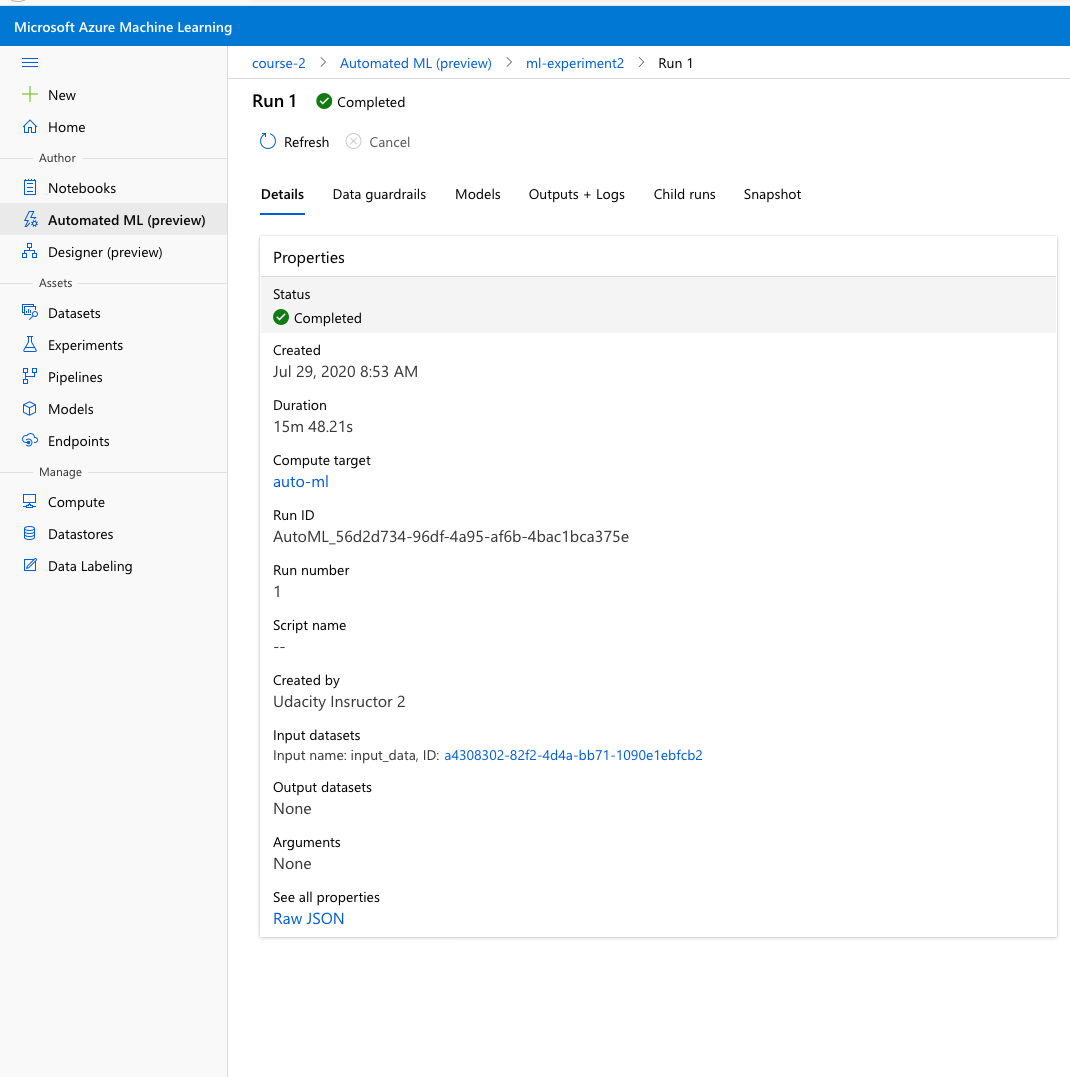
Task: Open Pipelines from the sidebar
Action: [x=75, y=377]
